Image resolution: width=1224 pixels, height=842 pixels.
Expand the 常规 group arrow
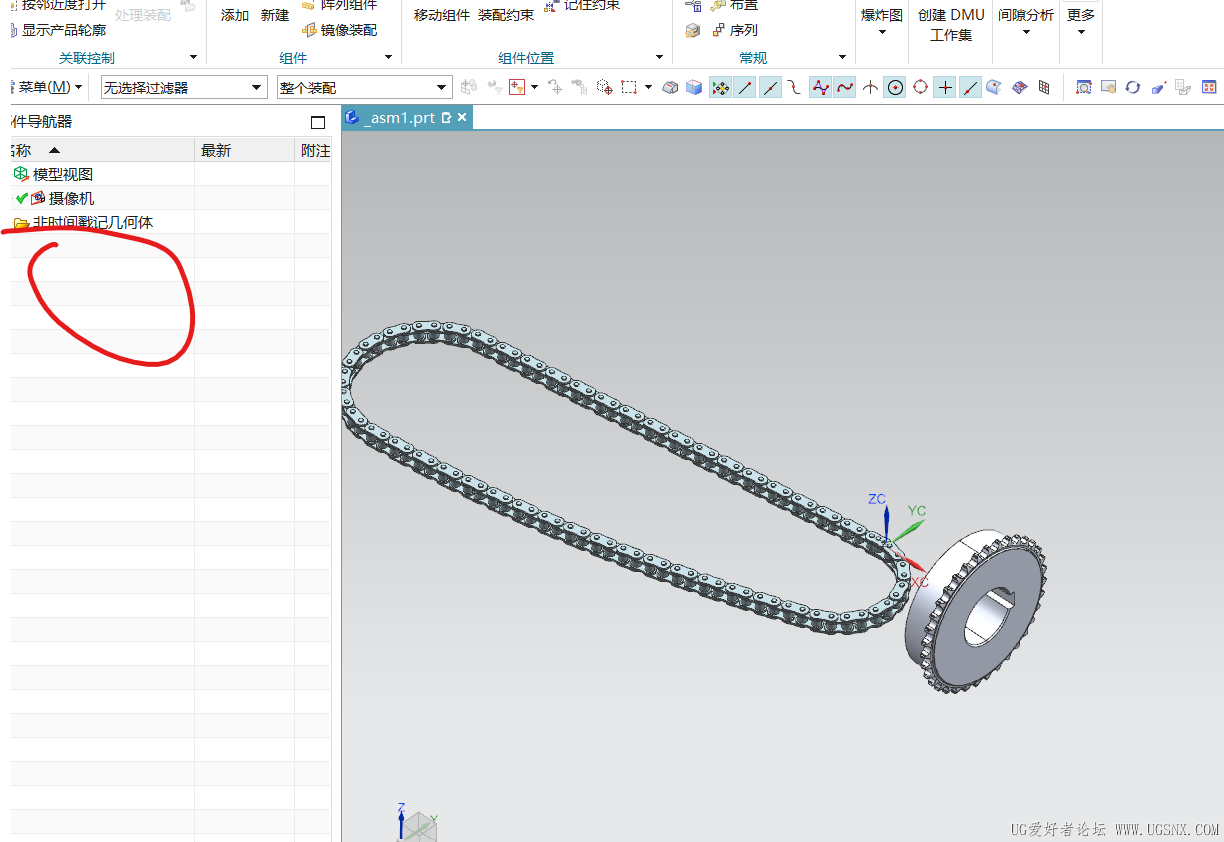click(842, 58)
